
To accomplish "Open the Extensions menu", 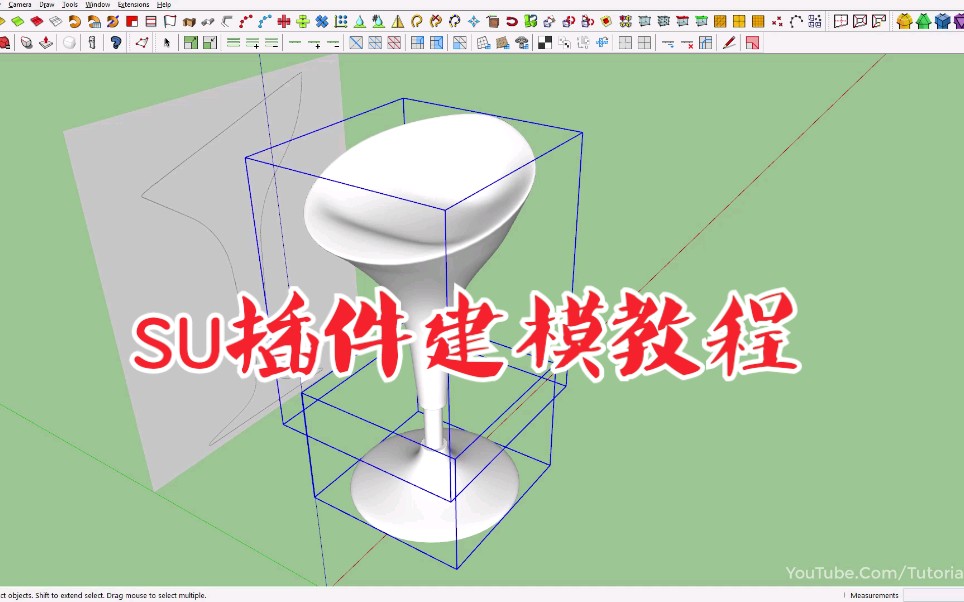I will click(x=132, y=4).
